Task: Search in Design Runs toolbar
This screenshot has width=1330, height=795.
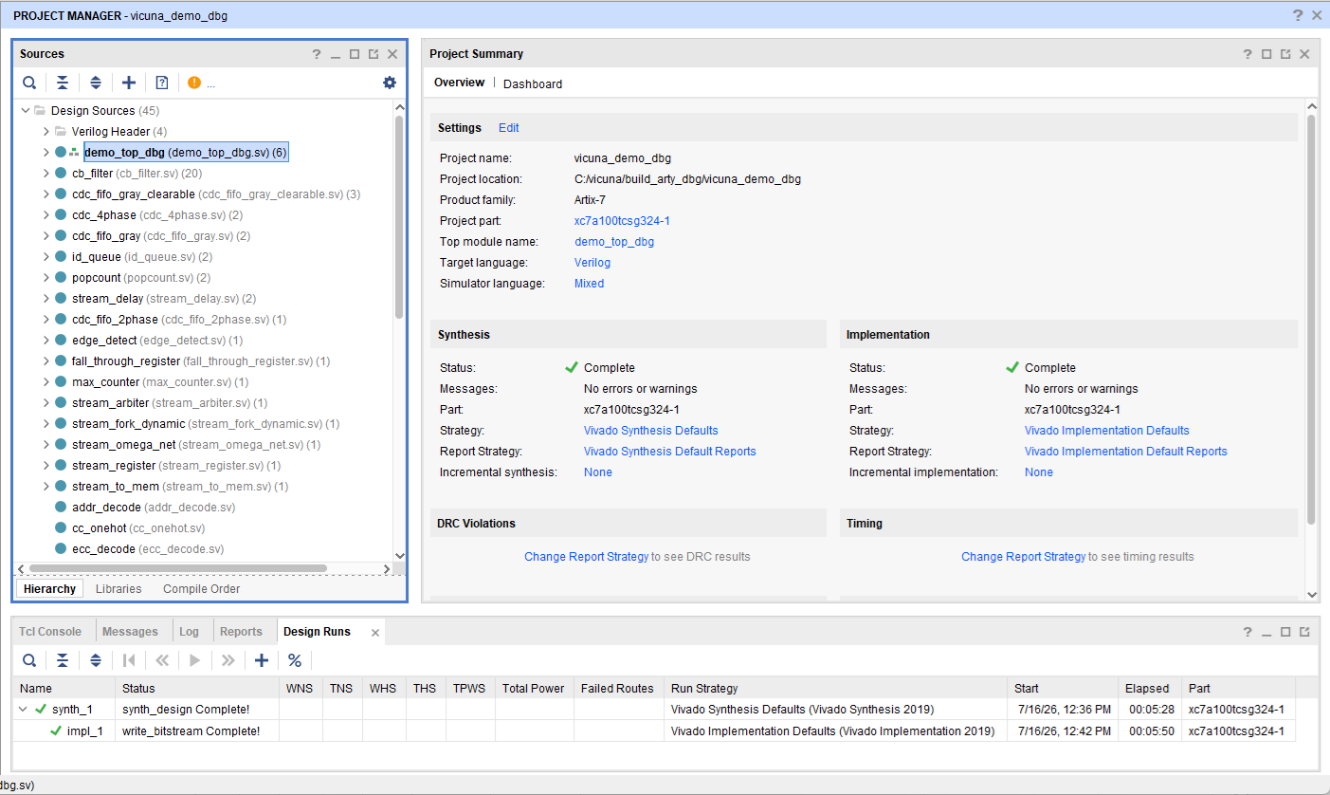Action: click(x=30, y=660)
